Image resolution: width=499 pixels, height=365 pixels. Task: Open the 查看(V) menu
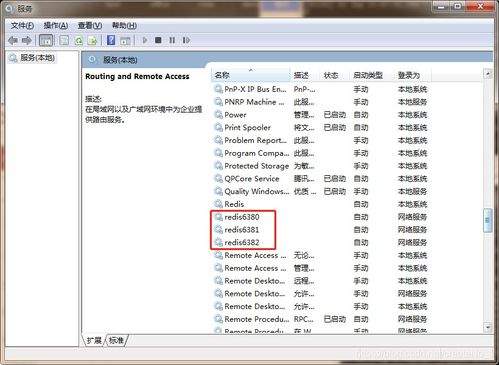(x=90, y=25)
